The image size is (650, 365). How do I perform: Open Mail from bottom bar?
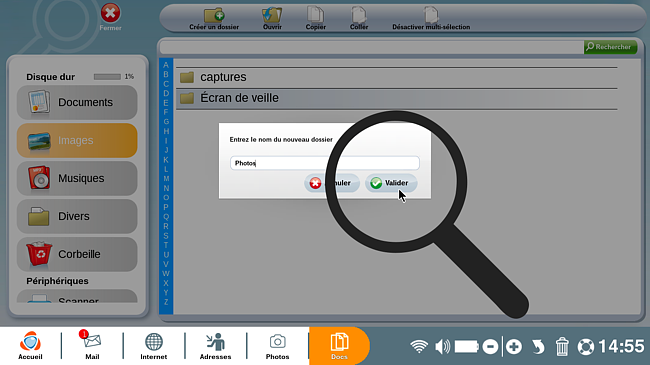pyautogui.click(x=92, y=346)
